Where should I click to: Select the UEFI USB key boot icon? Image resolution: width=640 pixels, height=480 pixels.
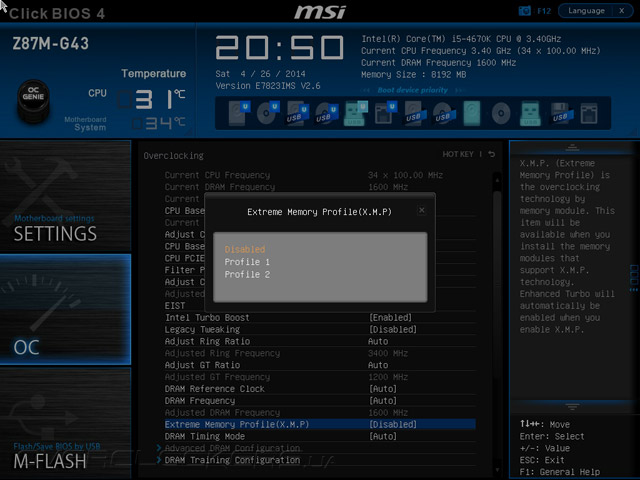point(356,113)
